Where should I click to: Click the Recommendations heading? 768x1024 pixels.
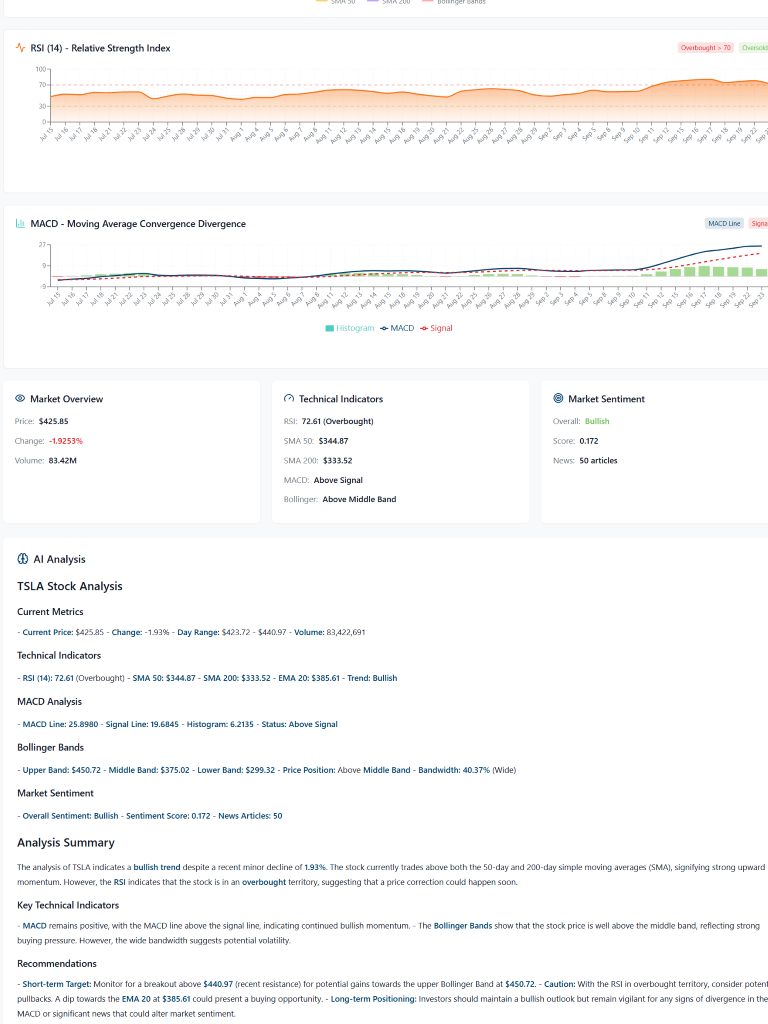(57, 963)
